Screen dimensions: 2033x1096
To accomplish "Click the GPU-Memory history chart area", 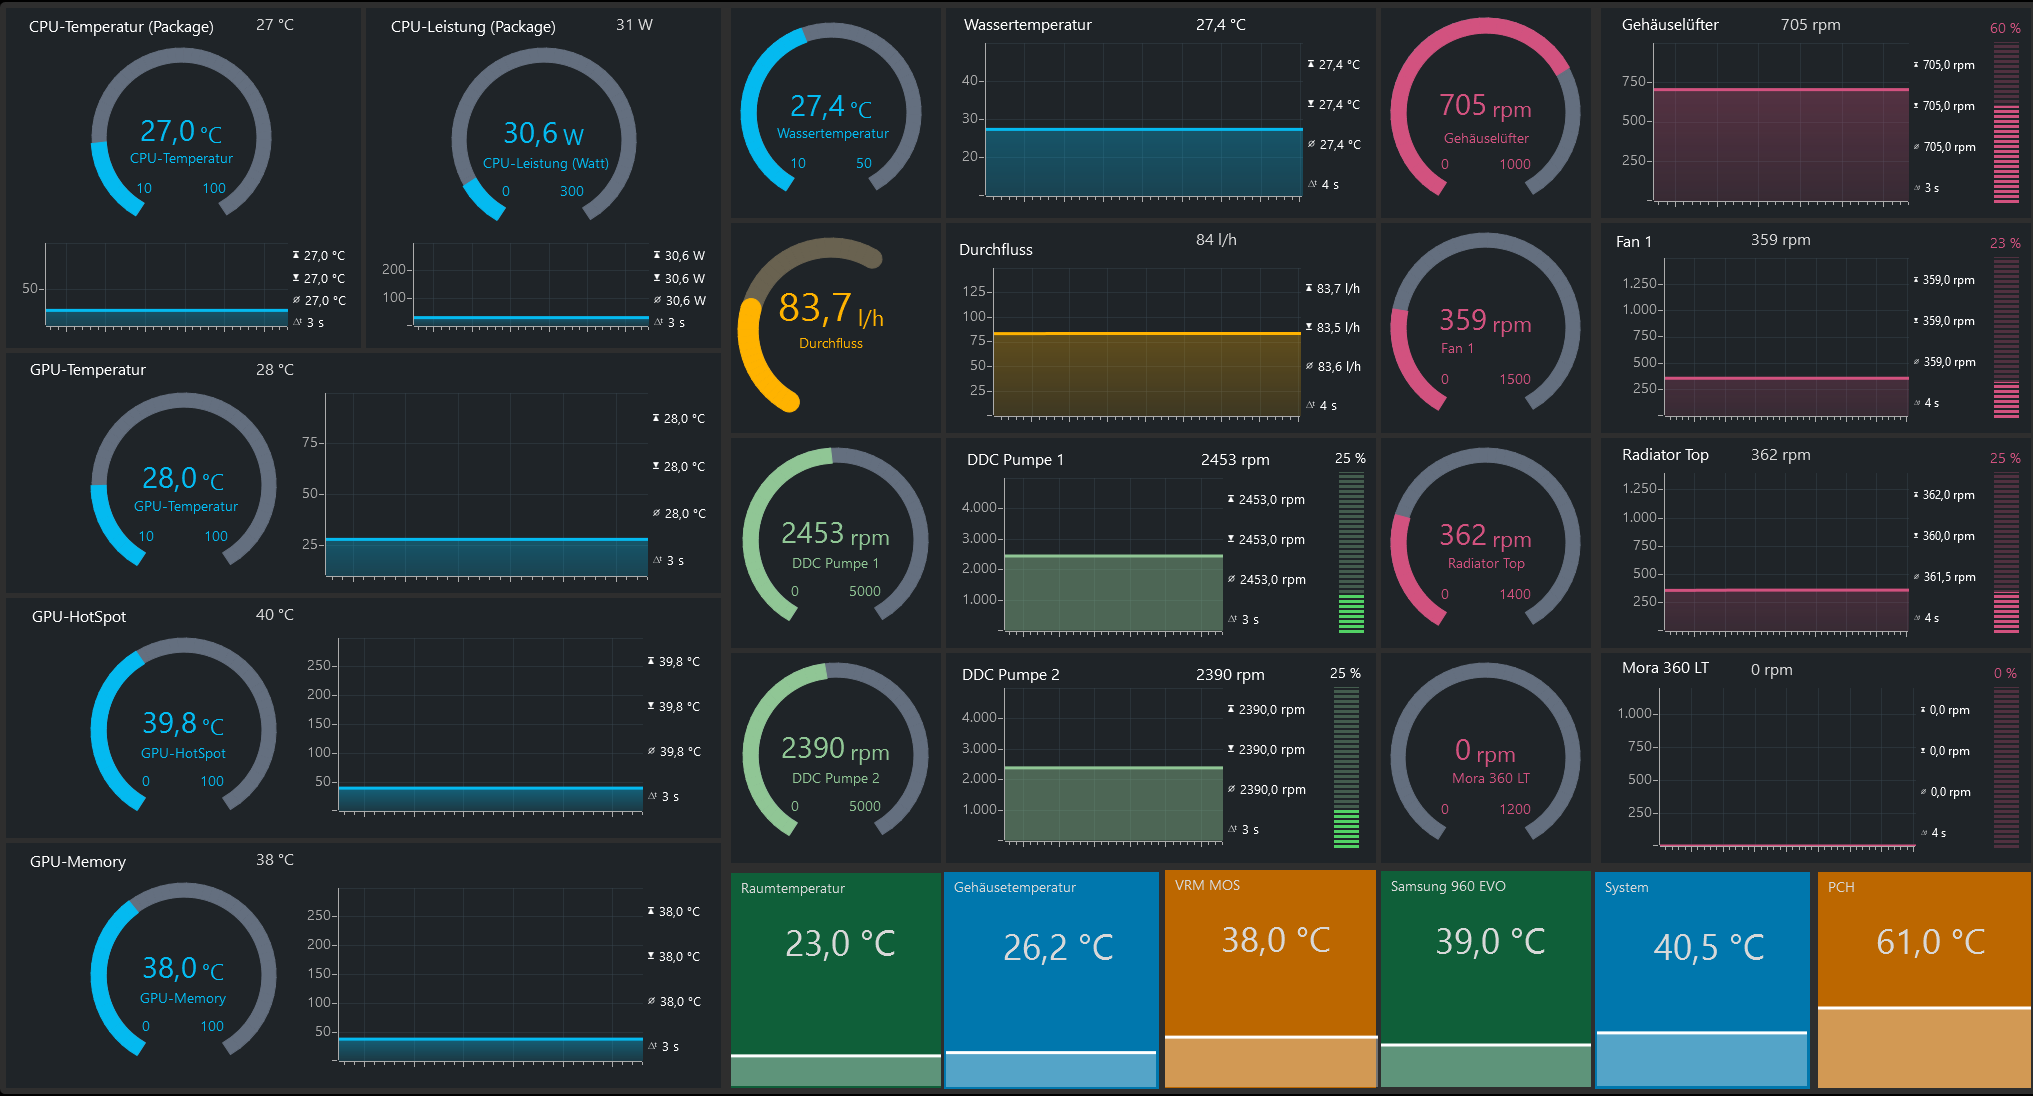I will 490,975.
